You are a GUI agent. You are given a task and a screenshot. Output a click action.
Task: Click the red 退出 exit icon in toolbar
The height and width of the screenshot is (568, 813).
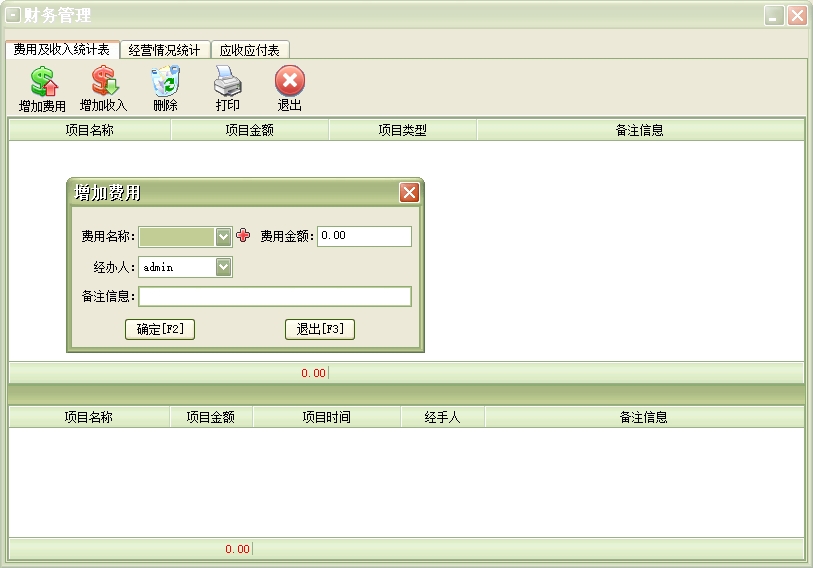289,82
